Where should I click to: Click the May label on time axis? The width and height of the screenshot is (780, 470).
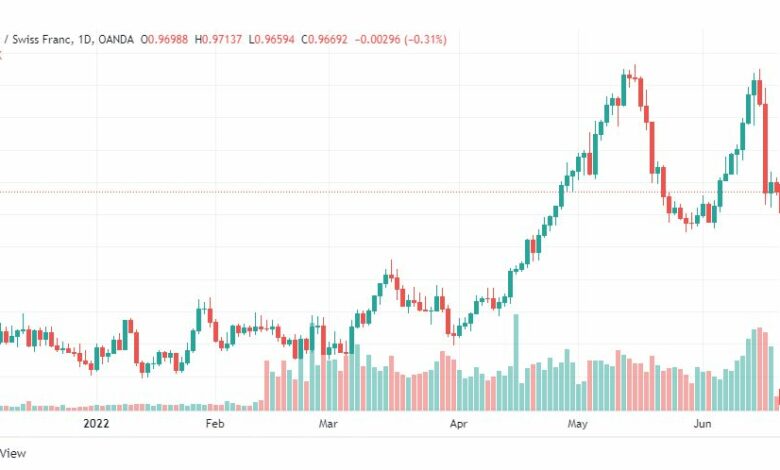(x=578, y=424)
